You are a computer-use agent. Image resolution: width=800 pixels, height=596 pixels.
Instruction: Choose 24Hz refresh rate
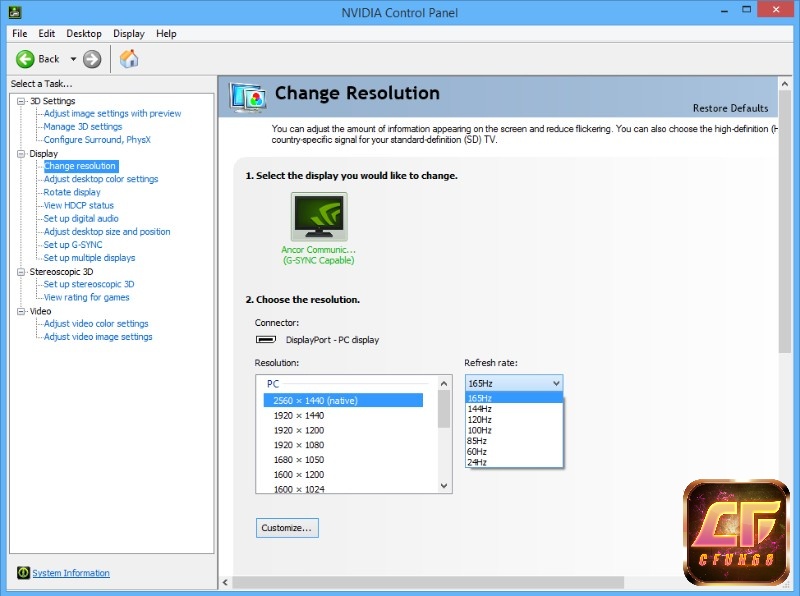coord(514,462)
